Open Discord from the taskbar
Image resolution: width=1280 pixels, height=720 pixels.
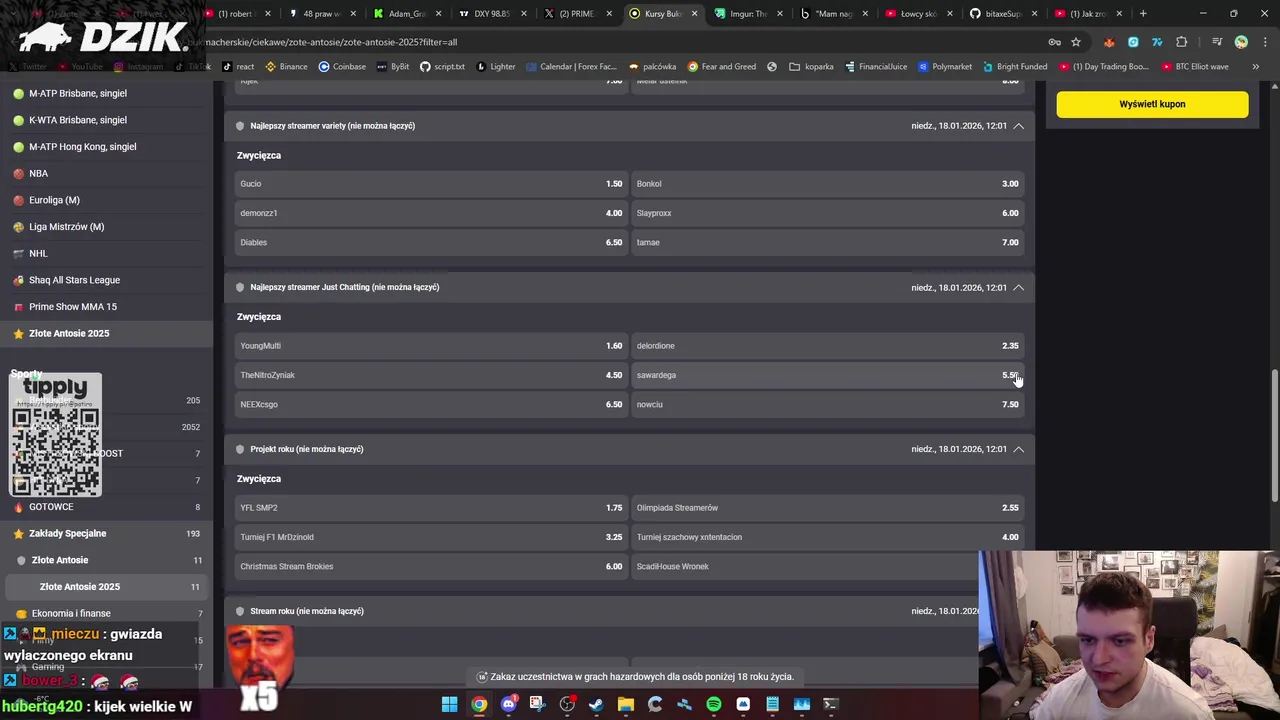(x=508, y=704)
